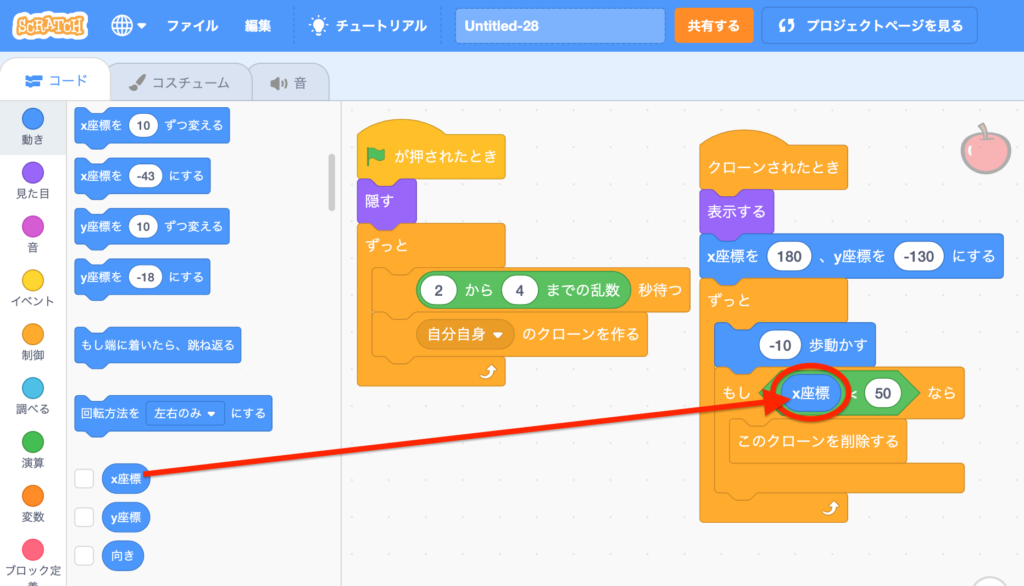Click the 向き reporter block in palette
Image resolution: width=1024 pixels, height=586 pixels.
[123, 556]
